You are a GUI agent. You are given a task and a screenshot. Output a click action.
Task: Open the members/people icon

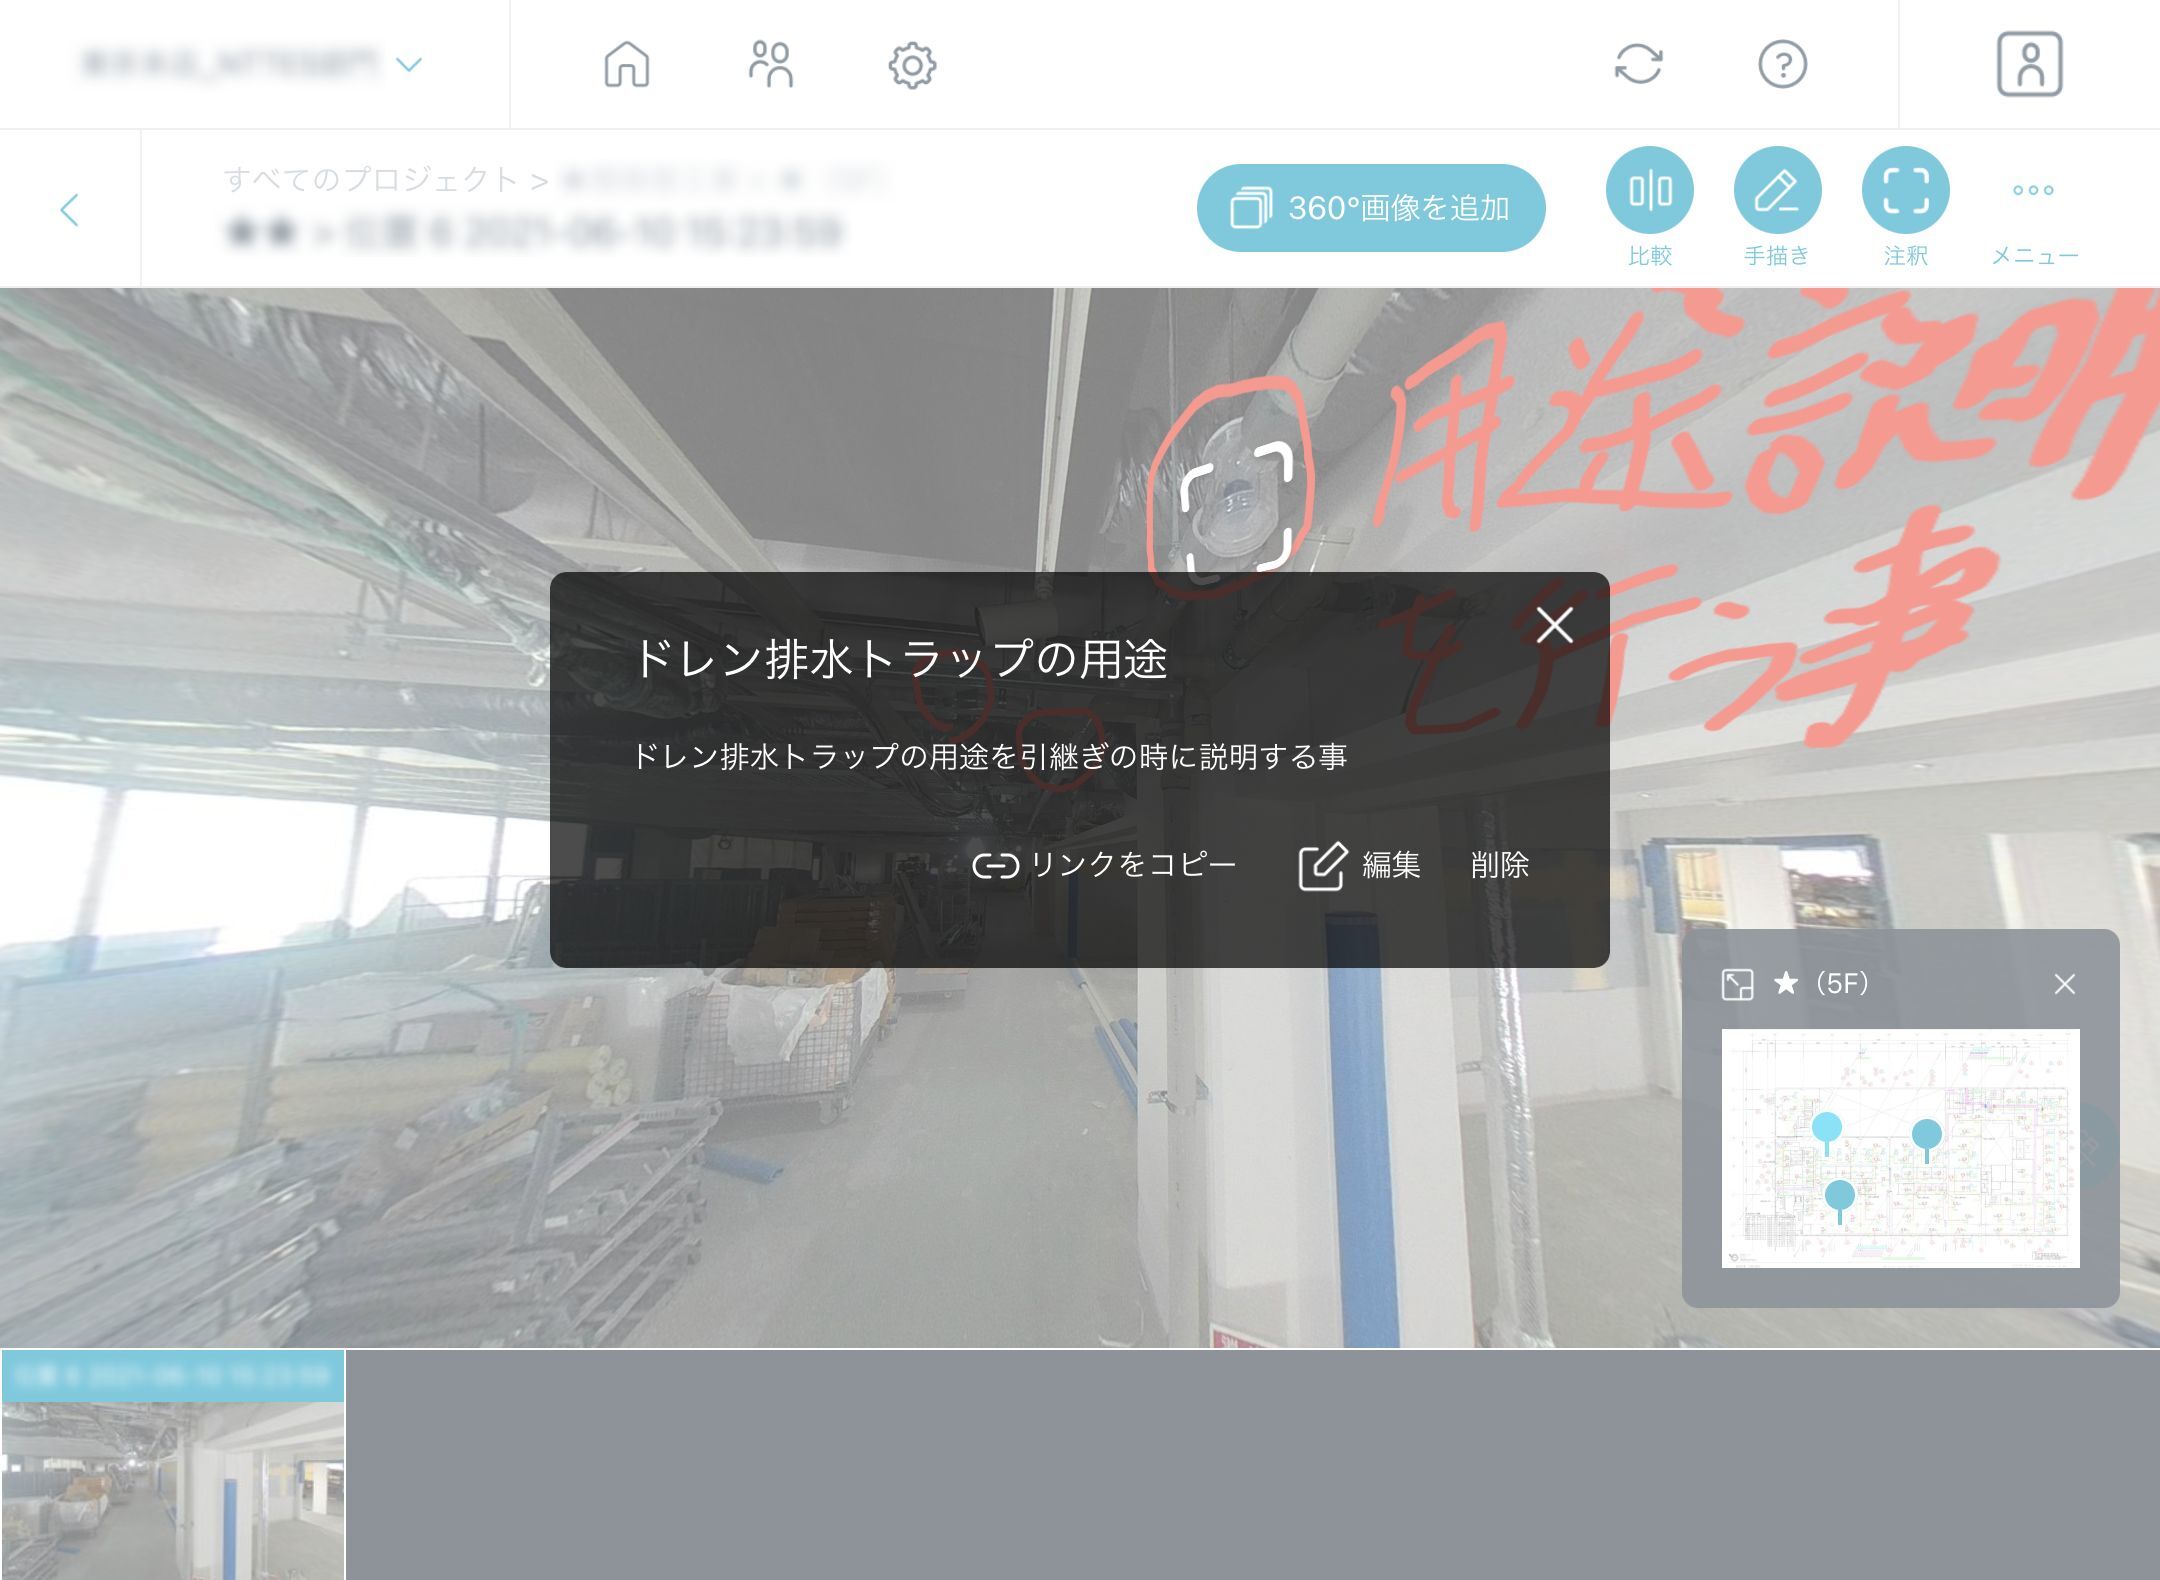click(770, 65)
